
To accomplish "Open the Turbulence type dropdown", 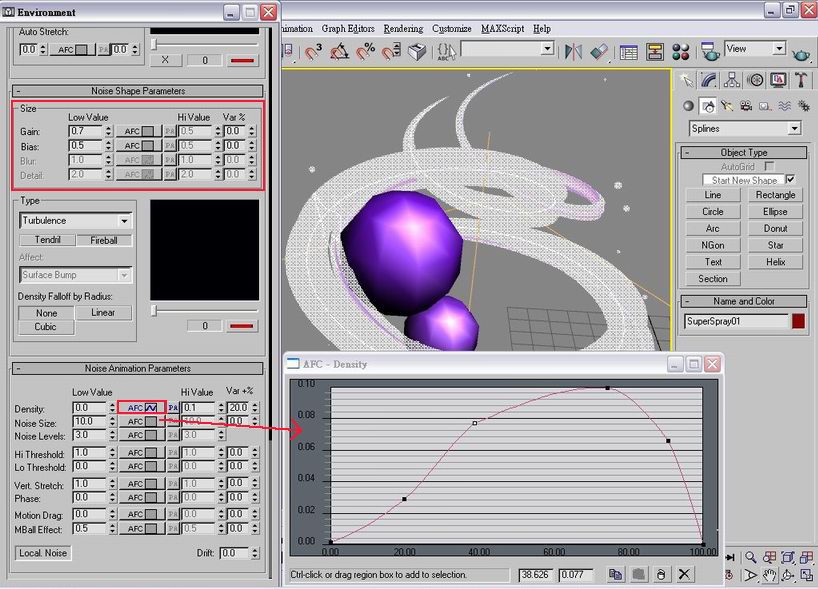I will (124, 220).
